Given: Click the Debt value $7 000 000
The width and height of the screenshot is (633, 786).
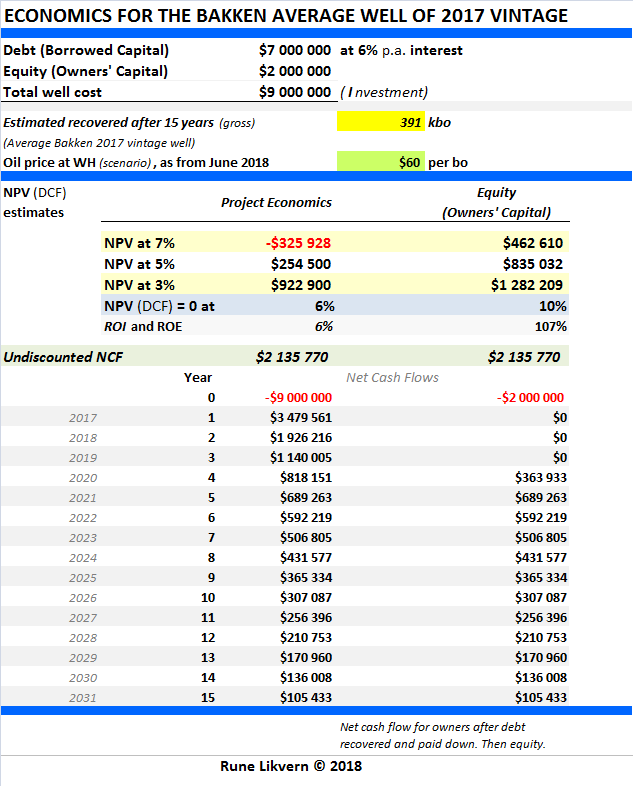Looking at the screenshot, I should [294, 50].
